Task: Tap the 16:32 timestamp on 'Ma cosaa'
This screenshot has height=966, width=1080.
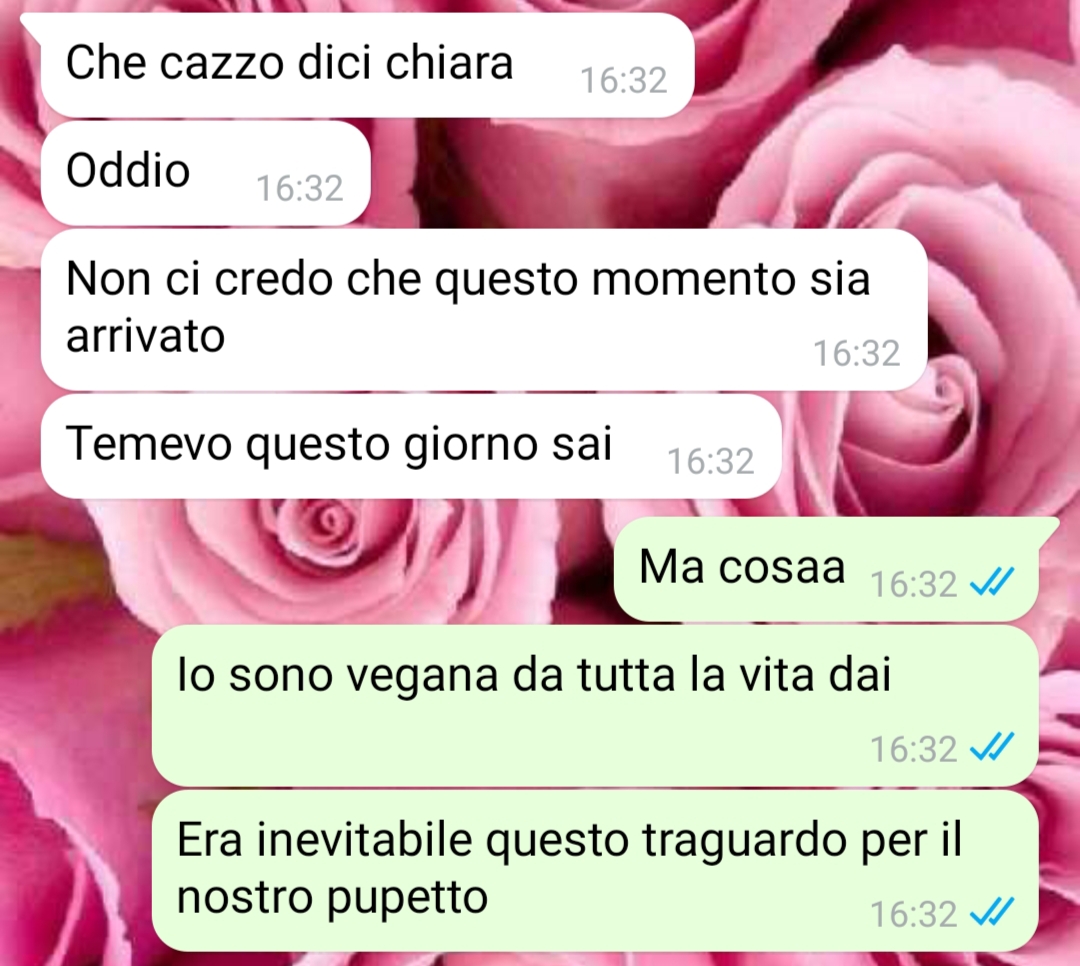Action: pos(913,584)
